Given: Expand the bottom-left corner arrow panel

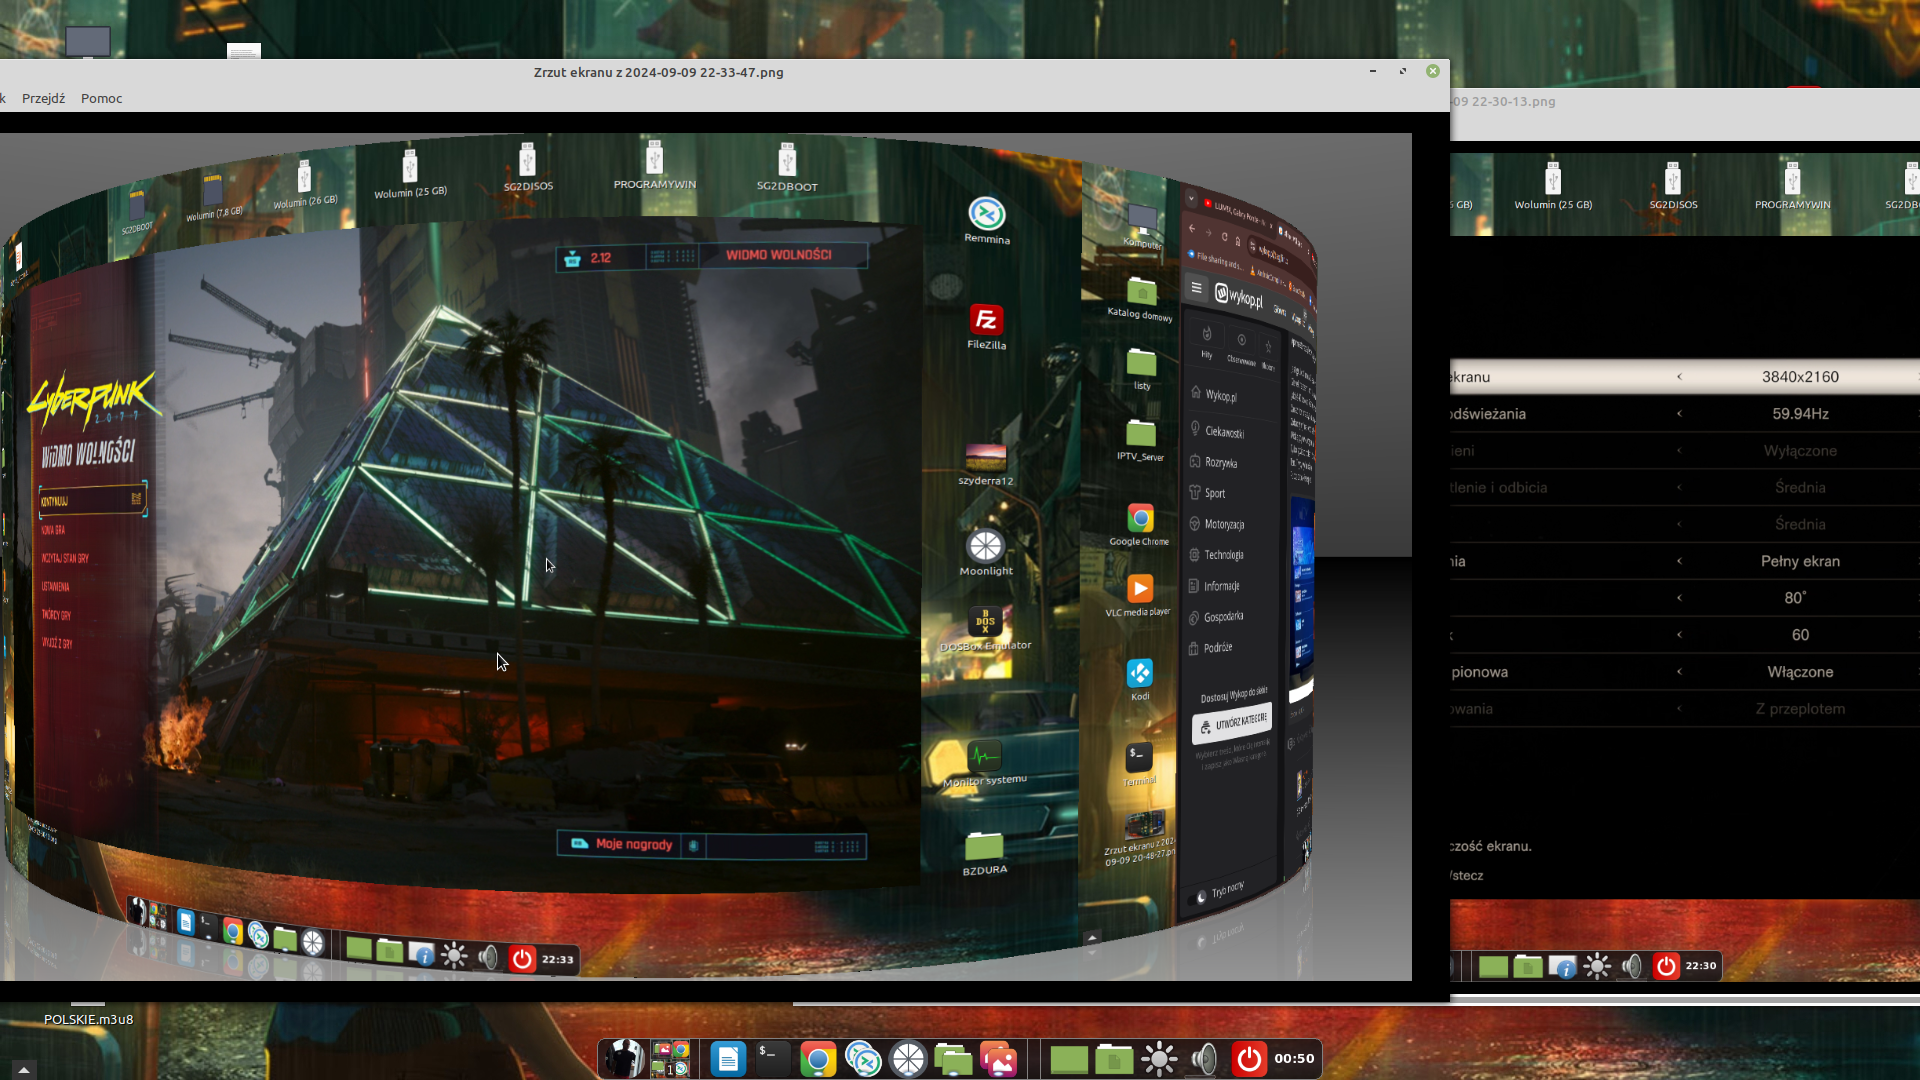Looking at the screenshot, I should tap(23, 1069).
